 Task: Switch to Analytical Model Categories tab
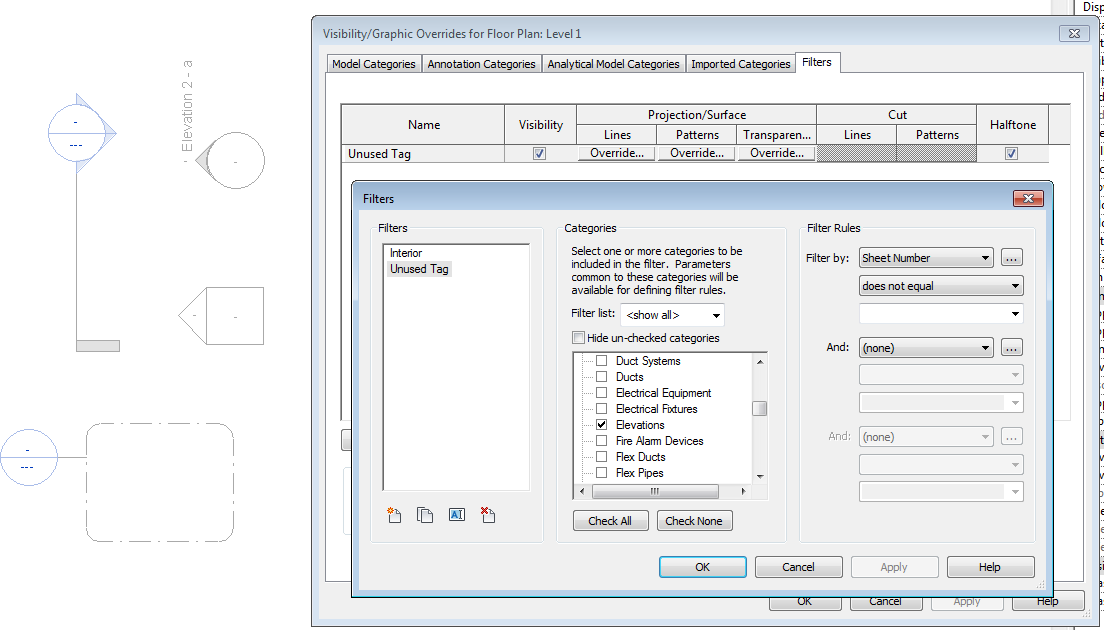pos(613,64)
